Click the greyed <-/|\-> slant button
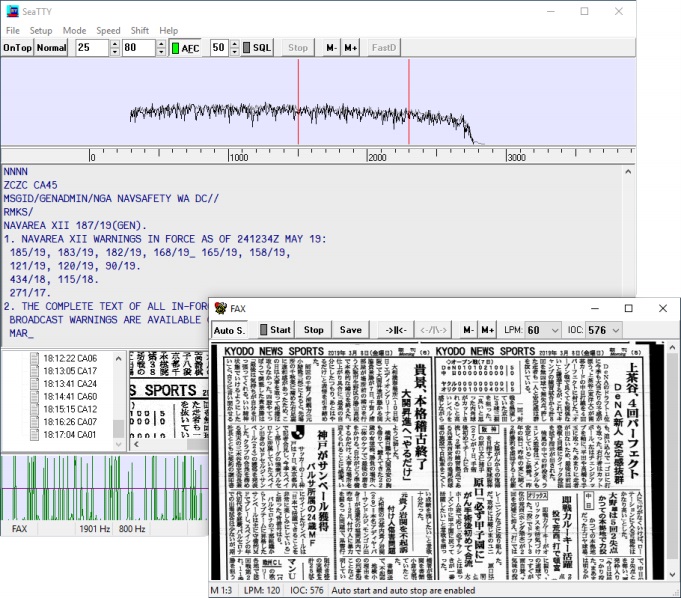Image resolution: width=681 pixels, height=598 pixels. pos(433,330)
